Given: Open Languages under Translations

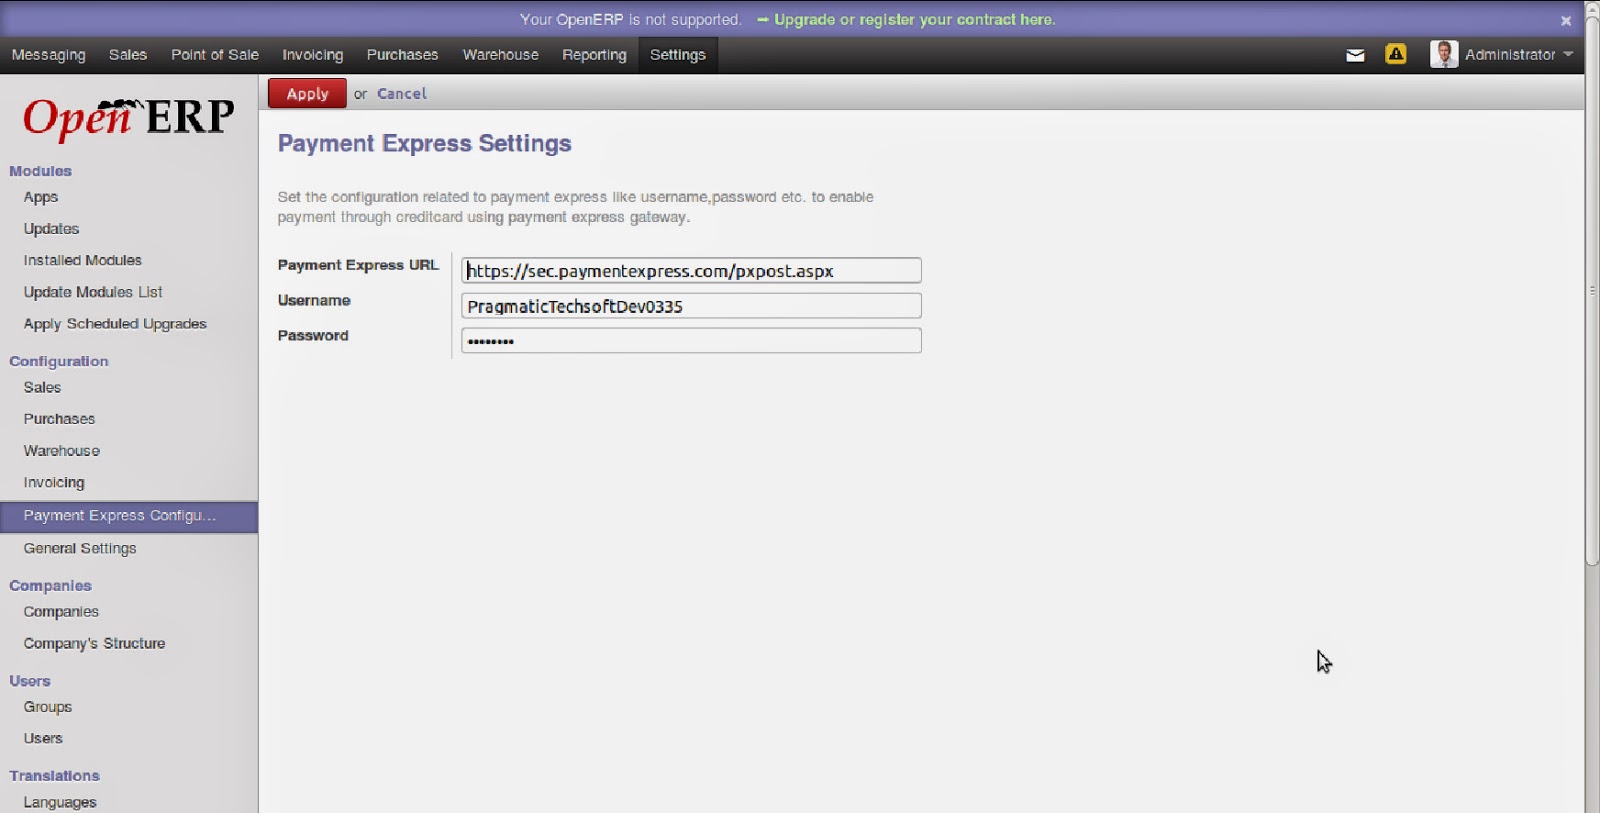Looking at the screenshot, I should 60,802.
